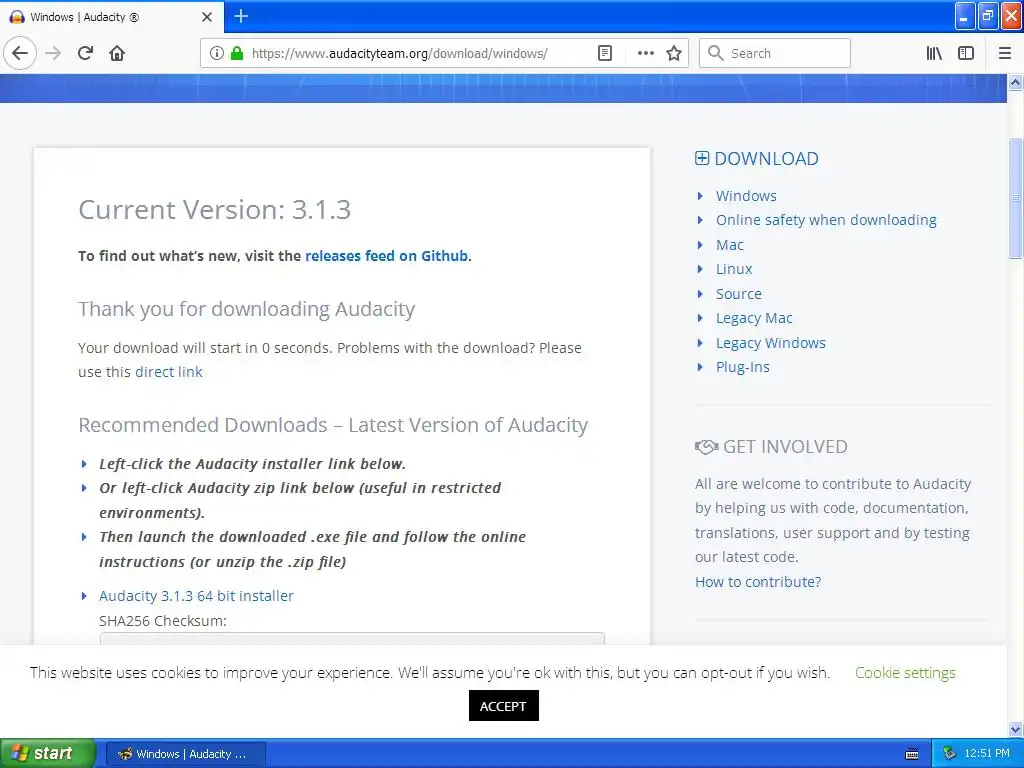Open the Legacy Windows link
This screenshot has height=768, width=1024.
pyautogui.click(x=771, y=343)
